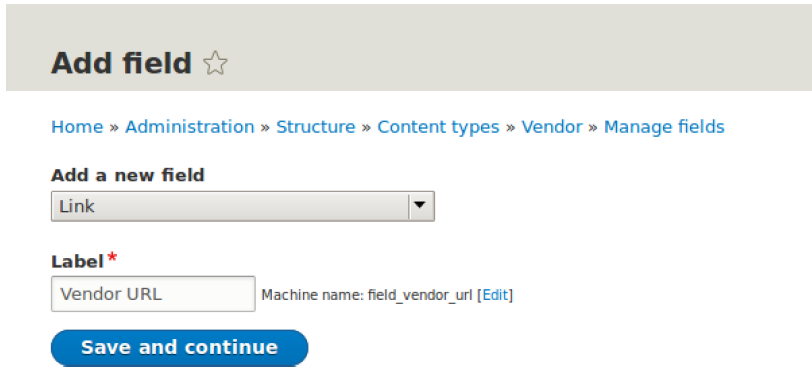
Task: Open the Add a new field select box
Action: [x=242, y=206]
